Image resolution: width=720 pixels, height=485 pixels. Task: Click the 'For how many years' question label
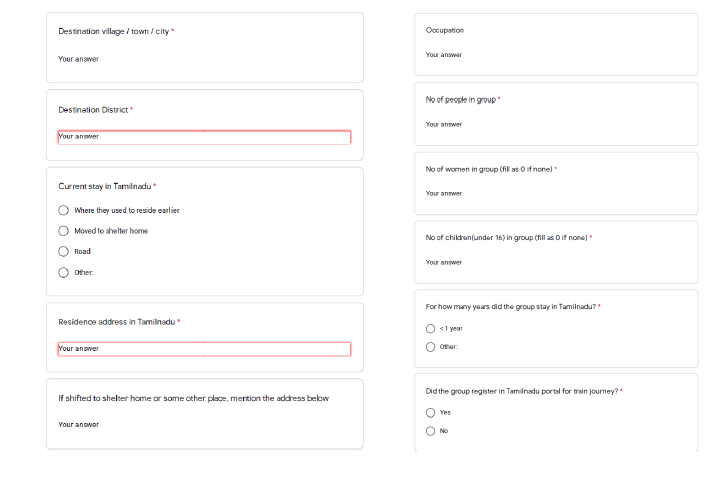click(x=510, y=306)
